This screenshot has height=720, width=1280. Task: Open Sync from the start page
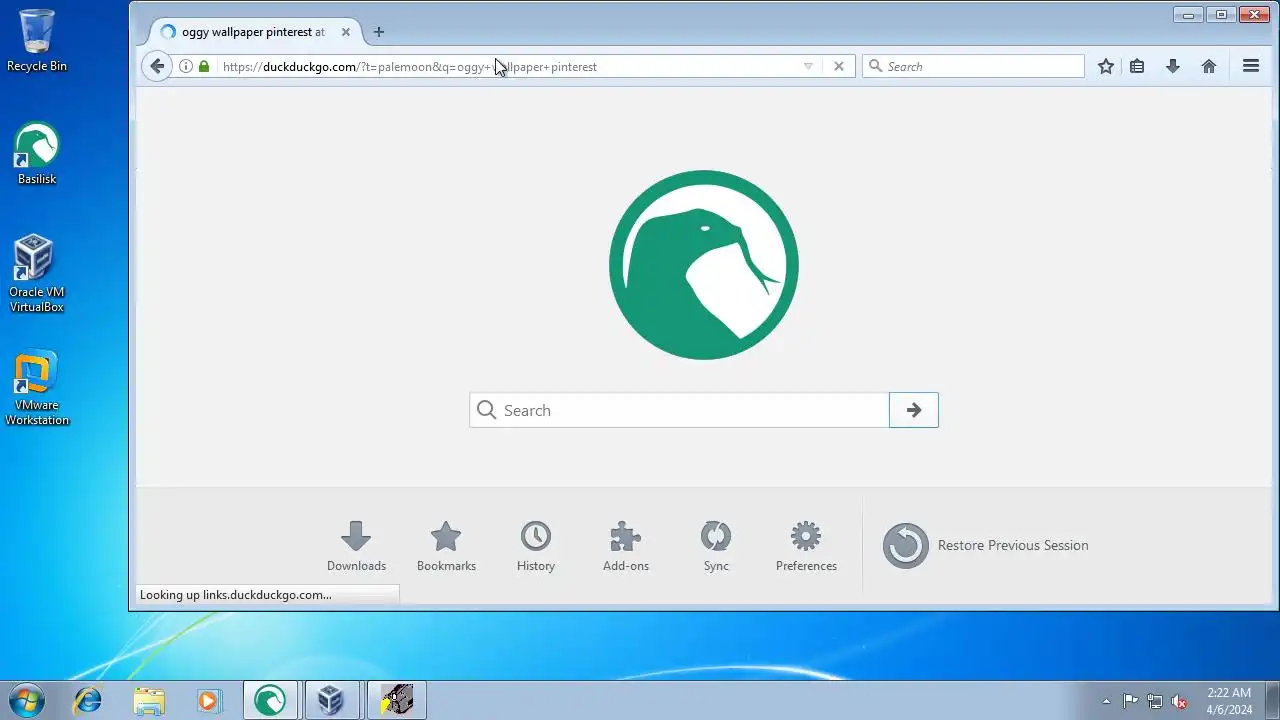click(x=716, y=546)
